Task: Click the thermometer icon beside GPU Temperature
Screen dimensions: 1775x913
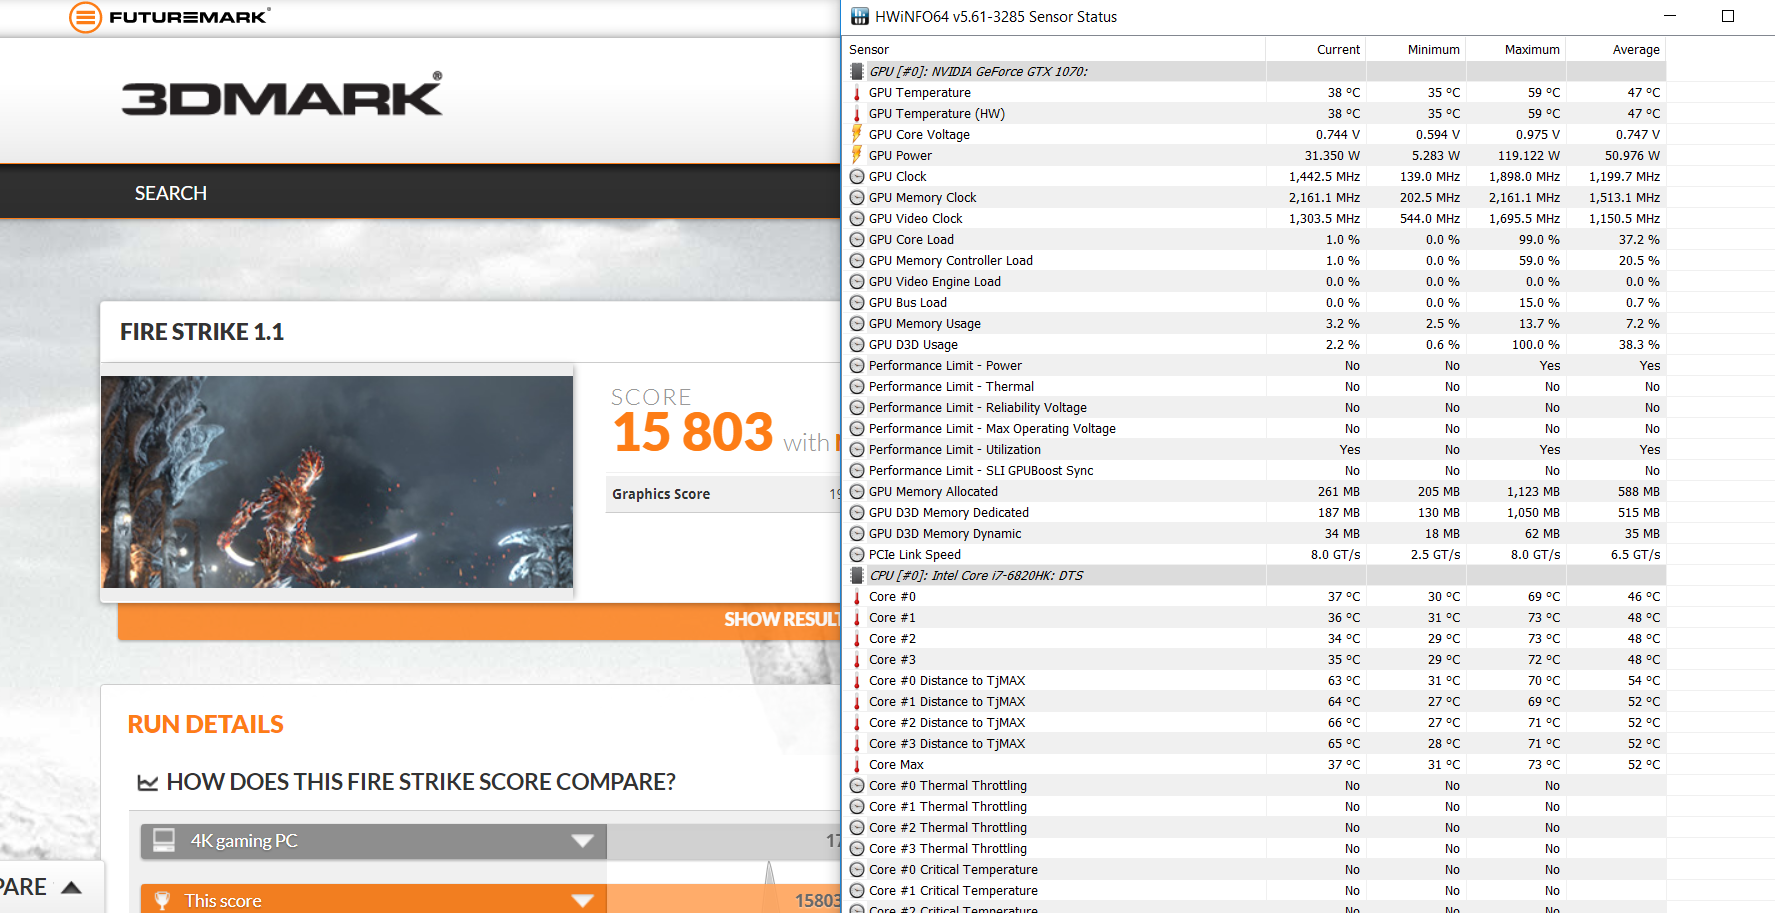Action: coord(857,92)
